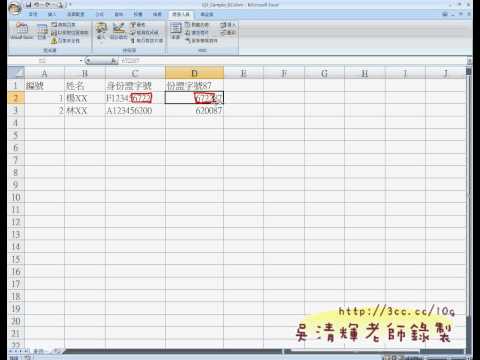Open control Properties (屬性)
Screen dimensions: 480x360
coord(138,25)
